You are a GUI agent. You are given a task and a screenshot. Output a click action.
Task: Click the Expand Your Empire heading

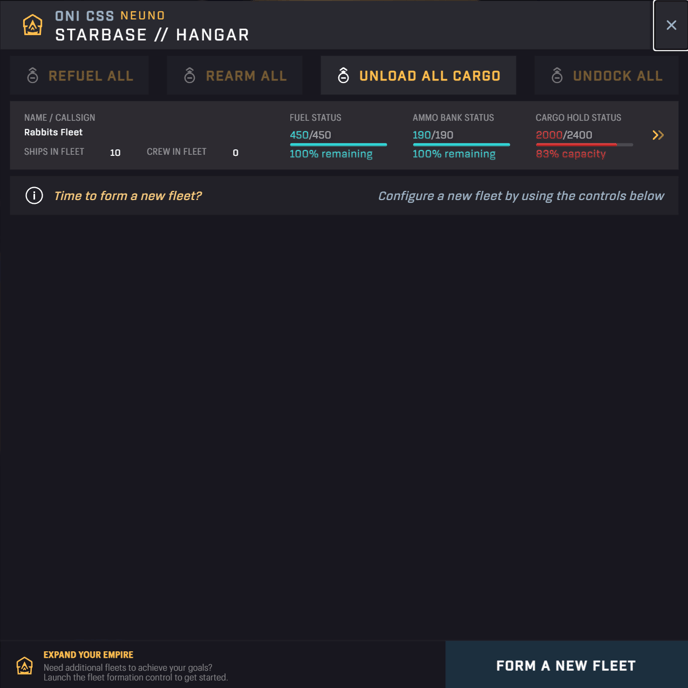tap(88, 655)
